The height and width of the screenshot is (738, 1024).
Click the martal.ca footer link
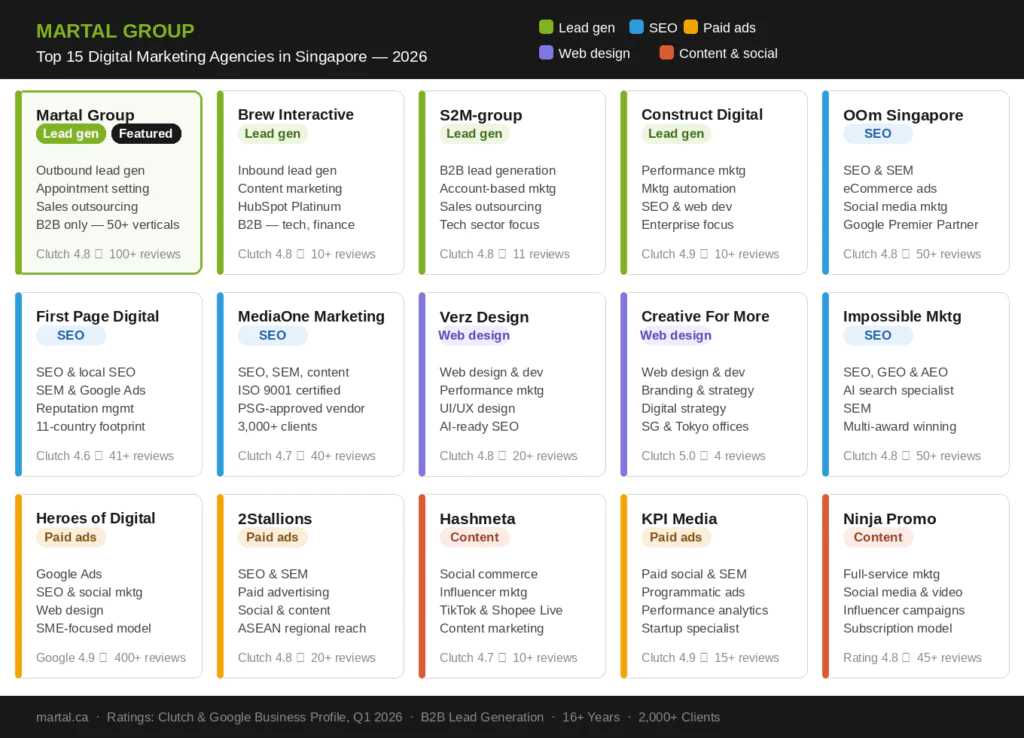[62, 716]
